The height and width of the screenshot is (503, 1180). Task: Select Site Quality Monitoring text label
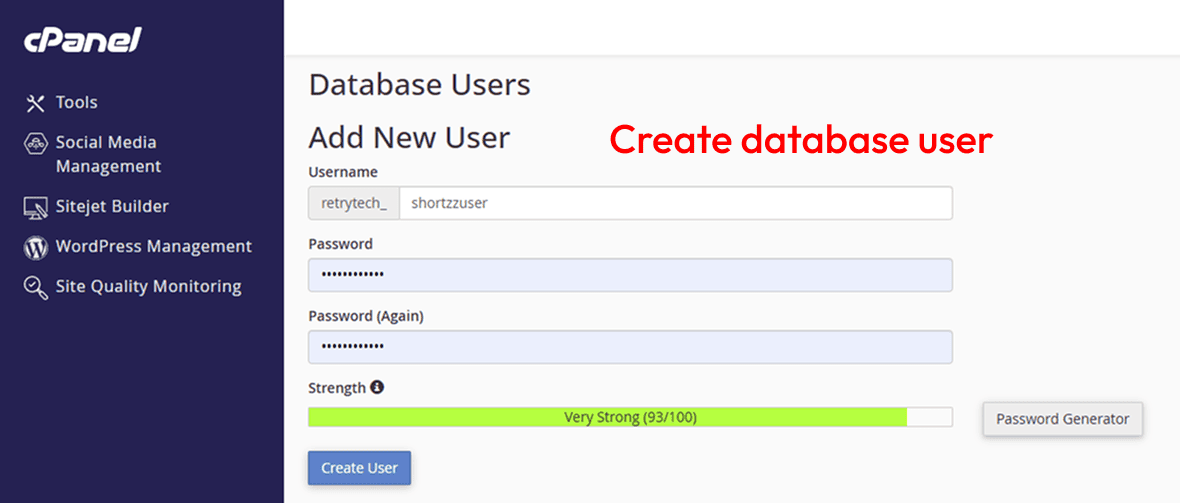pyautogui.click(x=148, y=287)
